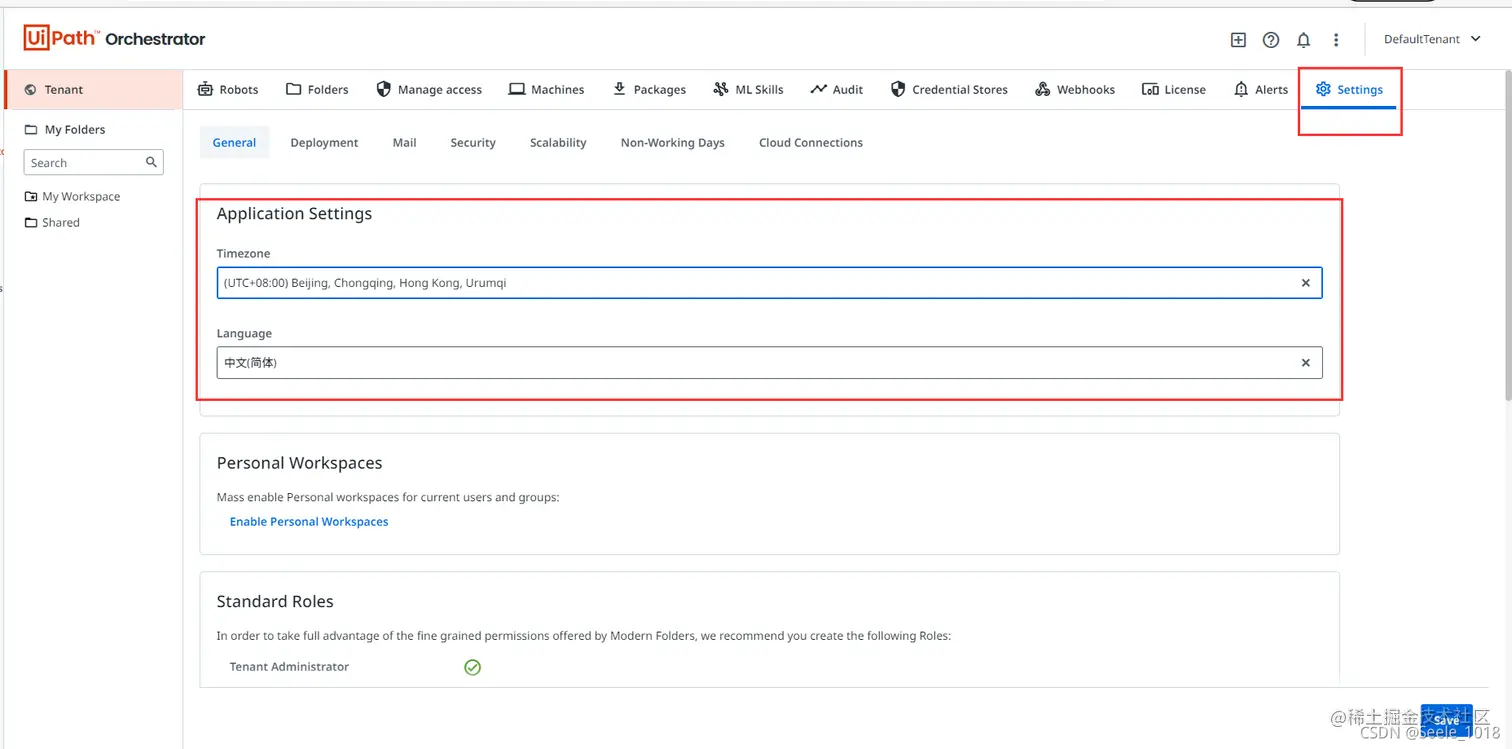Open the Alerts tab

(1261, 89)
